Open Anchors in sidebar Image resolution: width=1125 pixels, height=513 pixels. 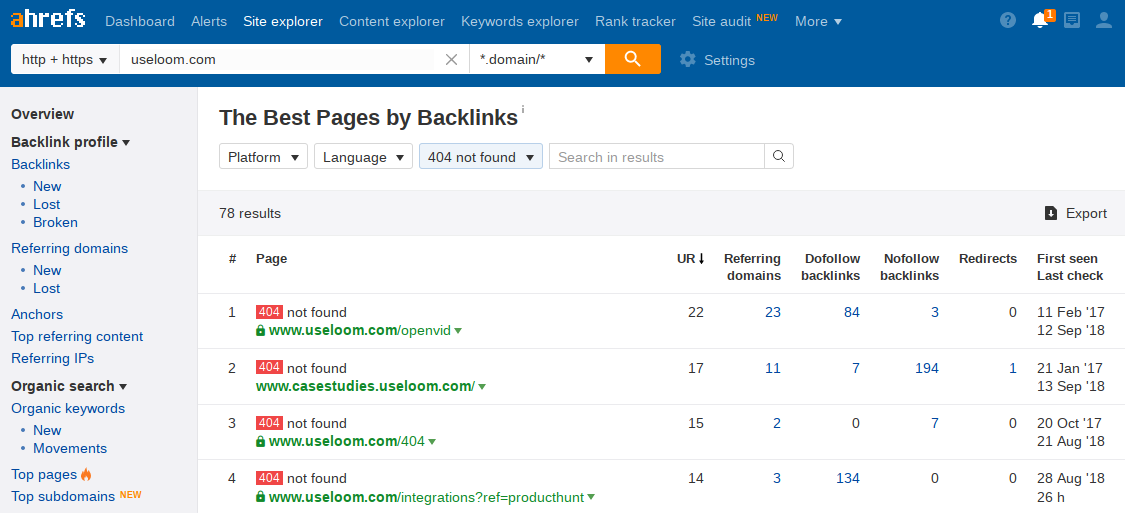[x=37, y=314]
